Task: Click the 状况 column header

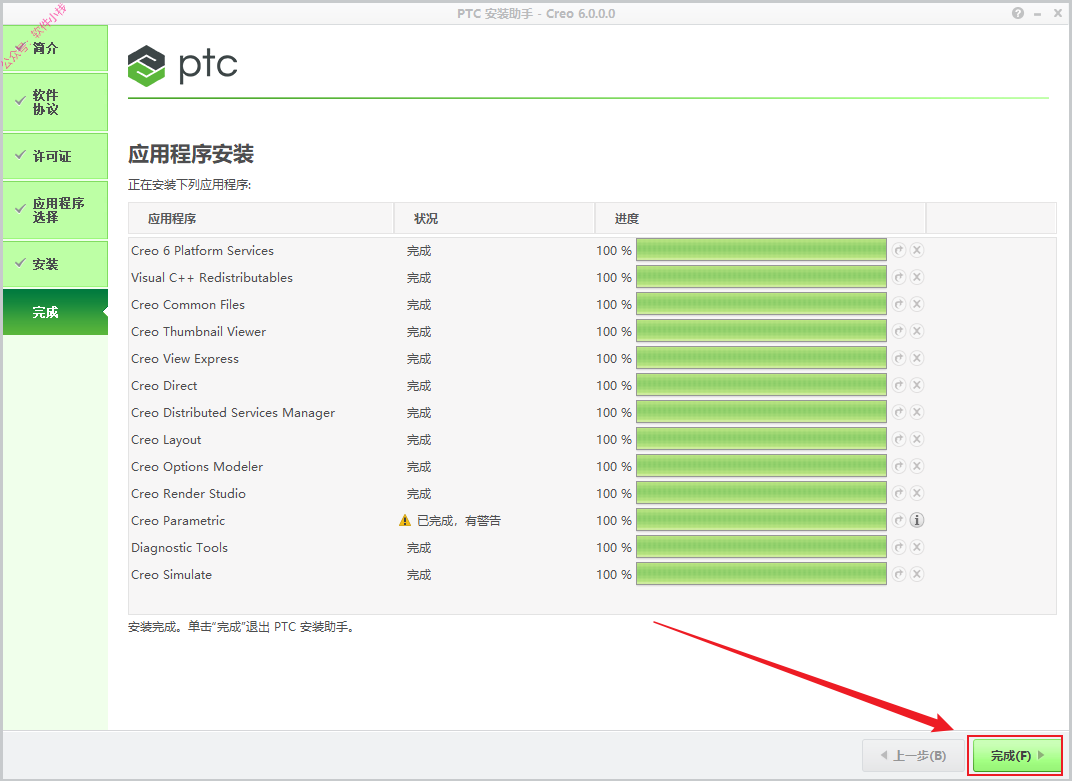Action: pos(494,218)
